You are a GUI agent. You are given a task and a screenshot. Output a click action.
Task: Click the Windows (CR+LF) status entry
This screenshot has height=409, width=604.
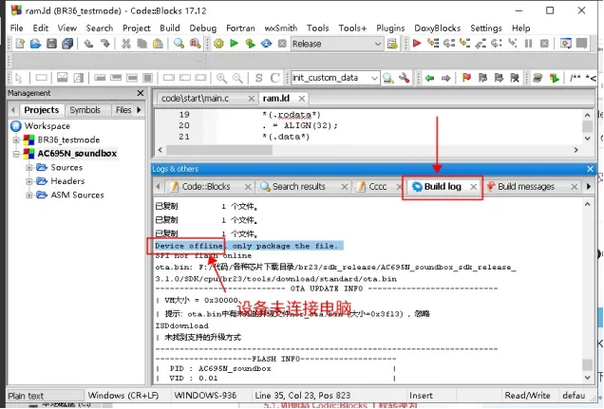tap(123, 396)
